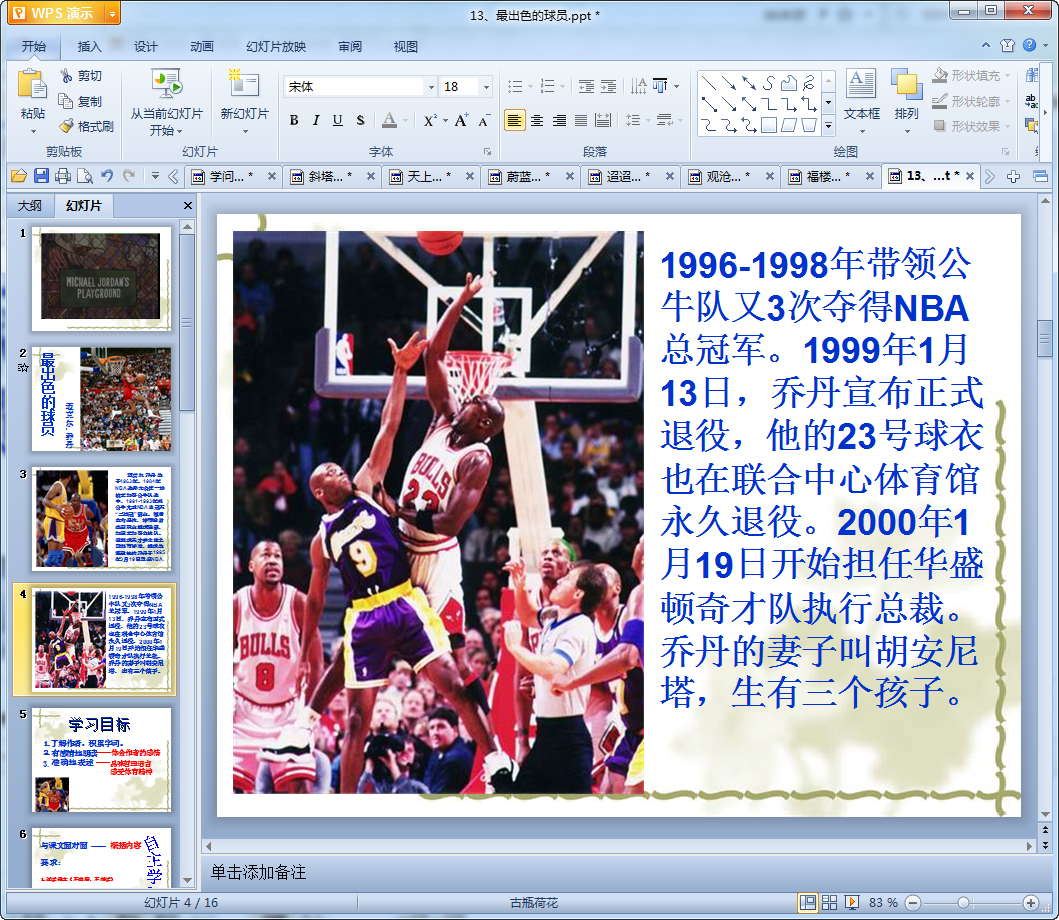1059x920 pixels.
Task: Click the font color A swatch
Action: click(390, 120)
